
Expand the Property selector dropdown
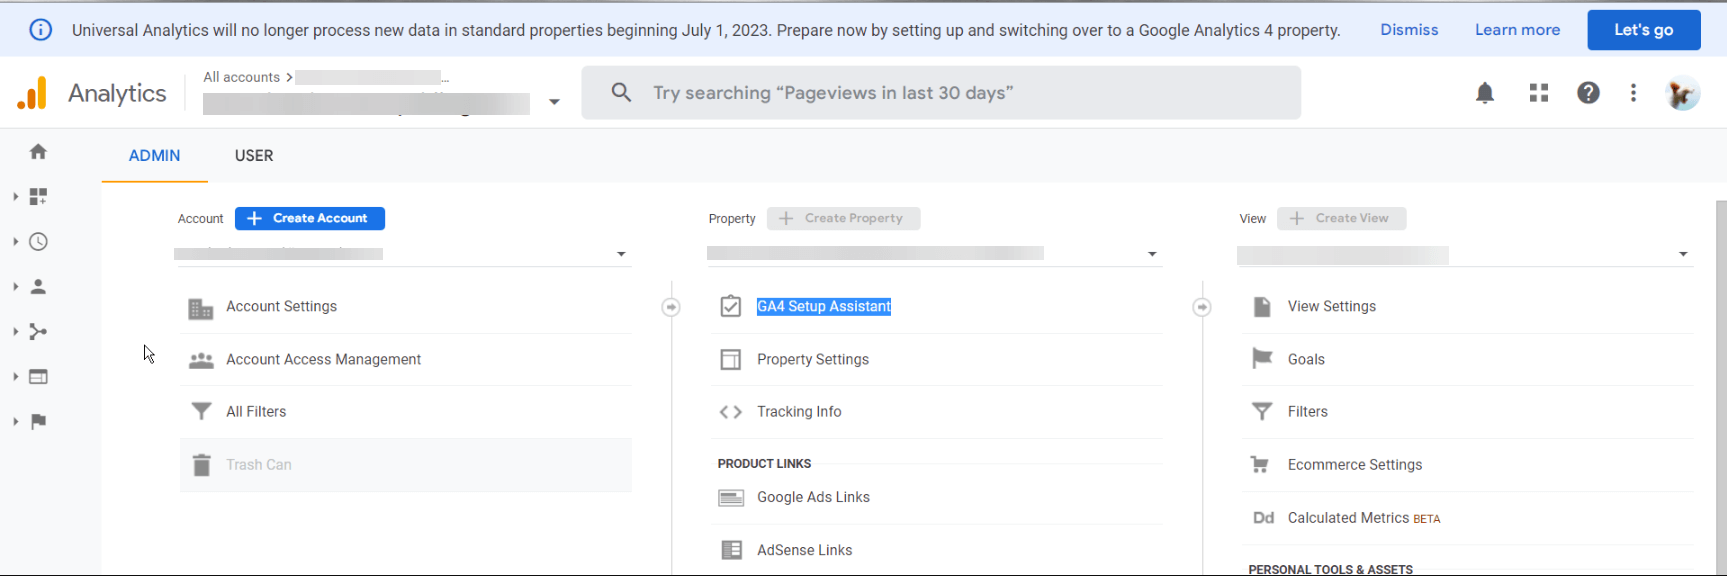click(x=934, y=254)
